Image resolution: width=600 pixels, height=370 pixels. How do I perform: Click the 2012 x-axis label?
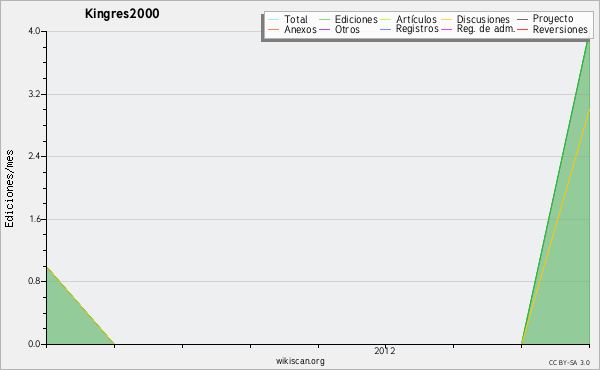tap(385, 350)
